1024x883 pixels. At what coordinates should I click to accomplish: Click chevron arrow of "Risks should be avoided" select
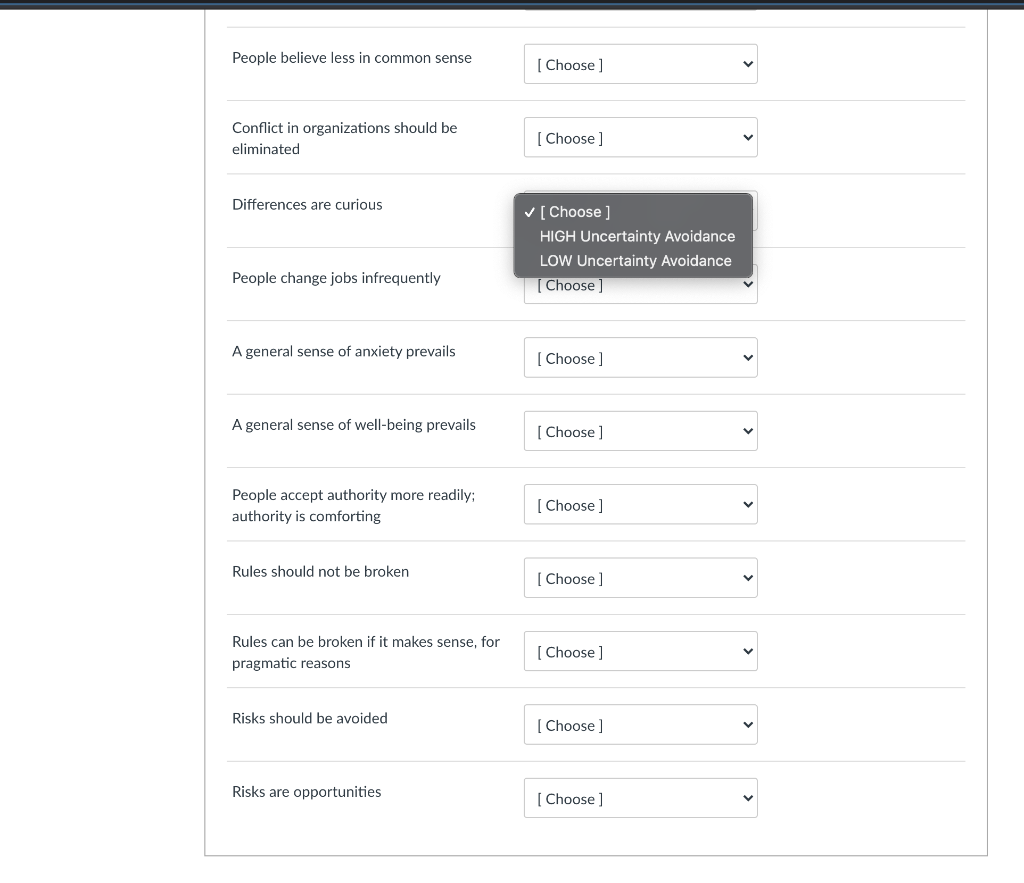[747, 725]
